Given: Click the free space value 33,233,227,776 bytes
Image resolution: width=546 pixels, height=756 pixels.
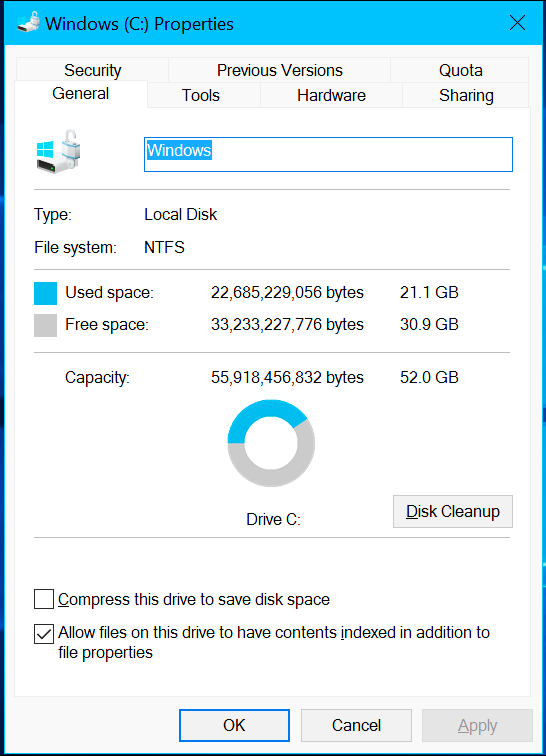Looking at the screenshot, I should 287,324.
